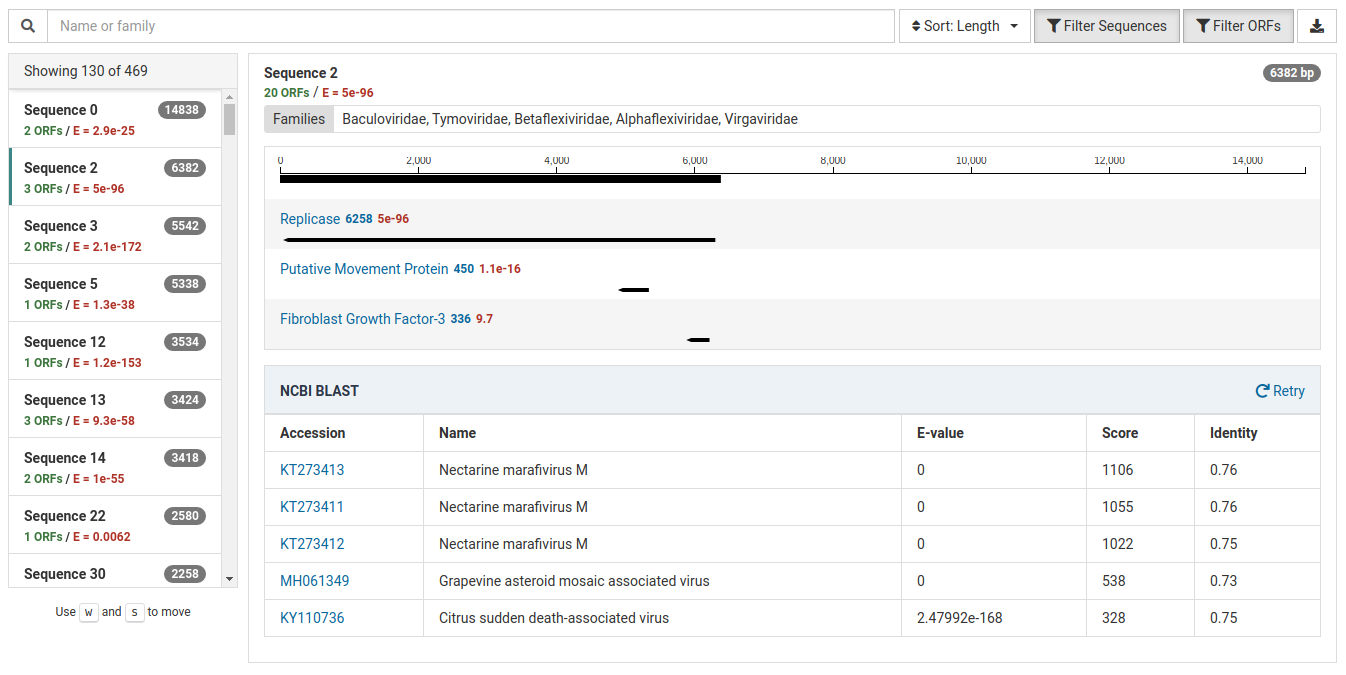Click the sequence list scrollbar thumb
This screenshot has height=675, width=1346.
[229, 119]
